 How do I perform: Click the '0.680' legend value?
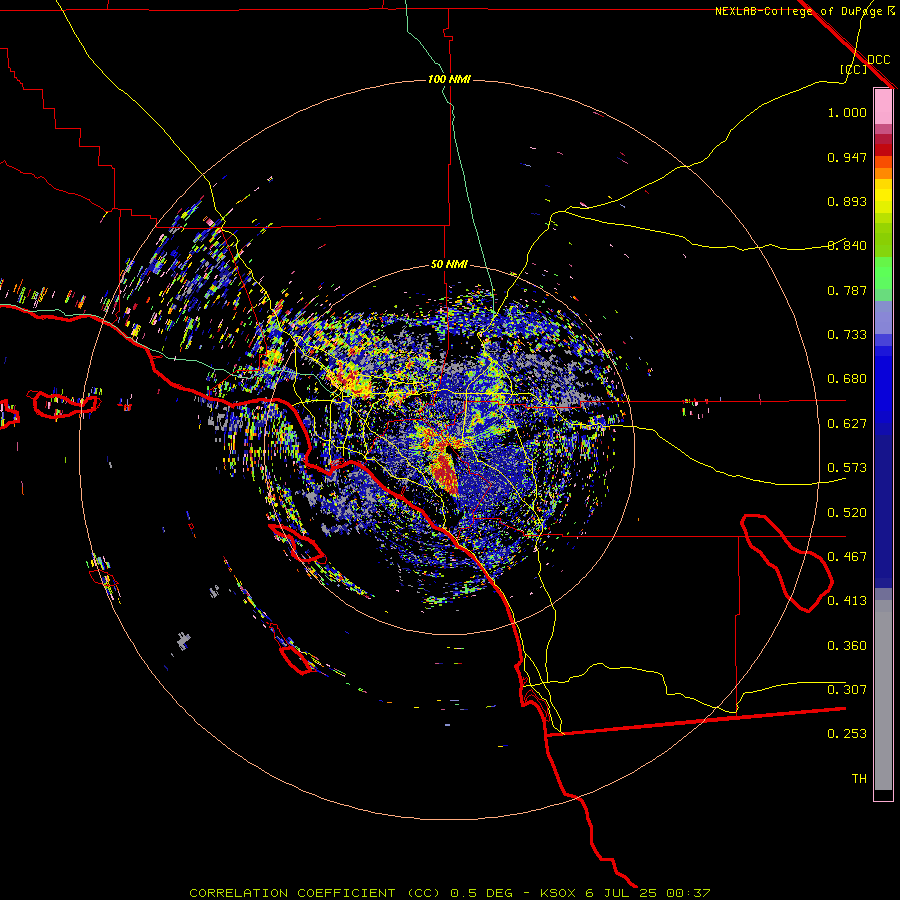847,379
